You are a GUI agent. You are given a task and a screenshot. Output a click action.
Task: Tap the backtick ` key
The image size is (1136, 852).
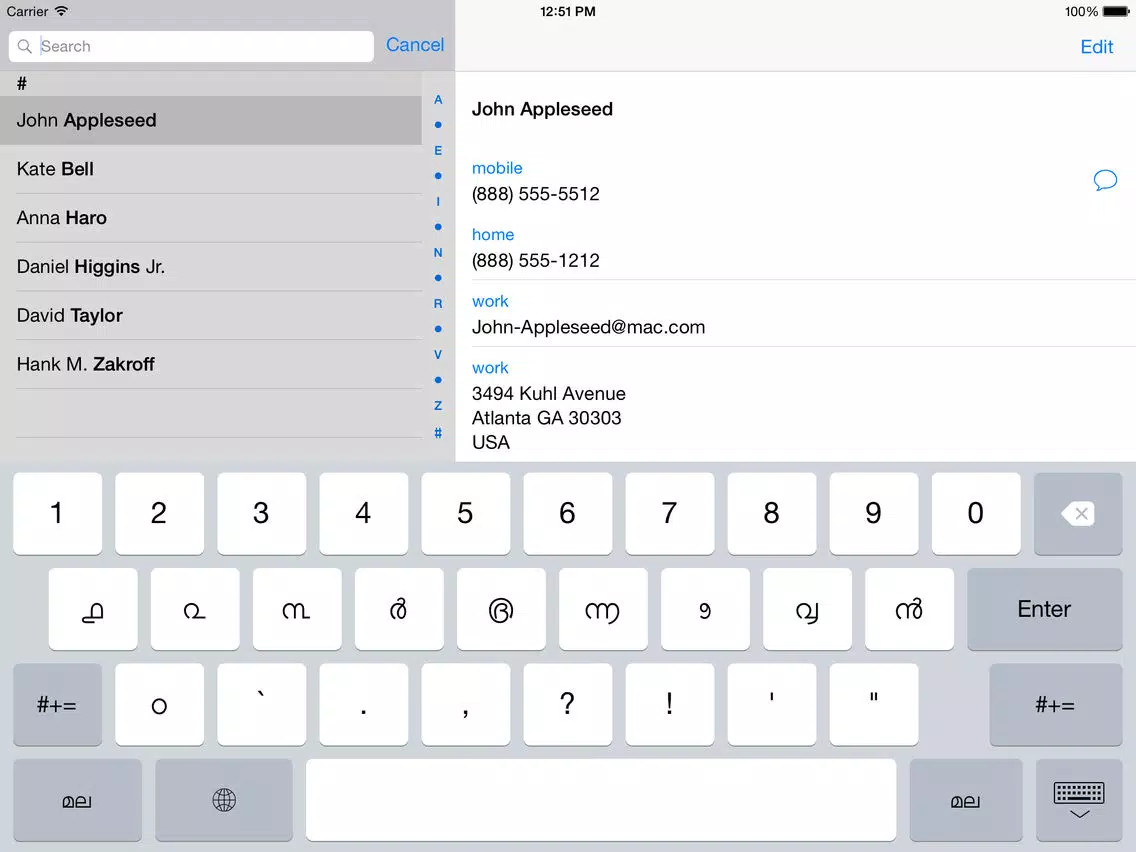pos(262,704)
